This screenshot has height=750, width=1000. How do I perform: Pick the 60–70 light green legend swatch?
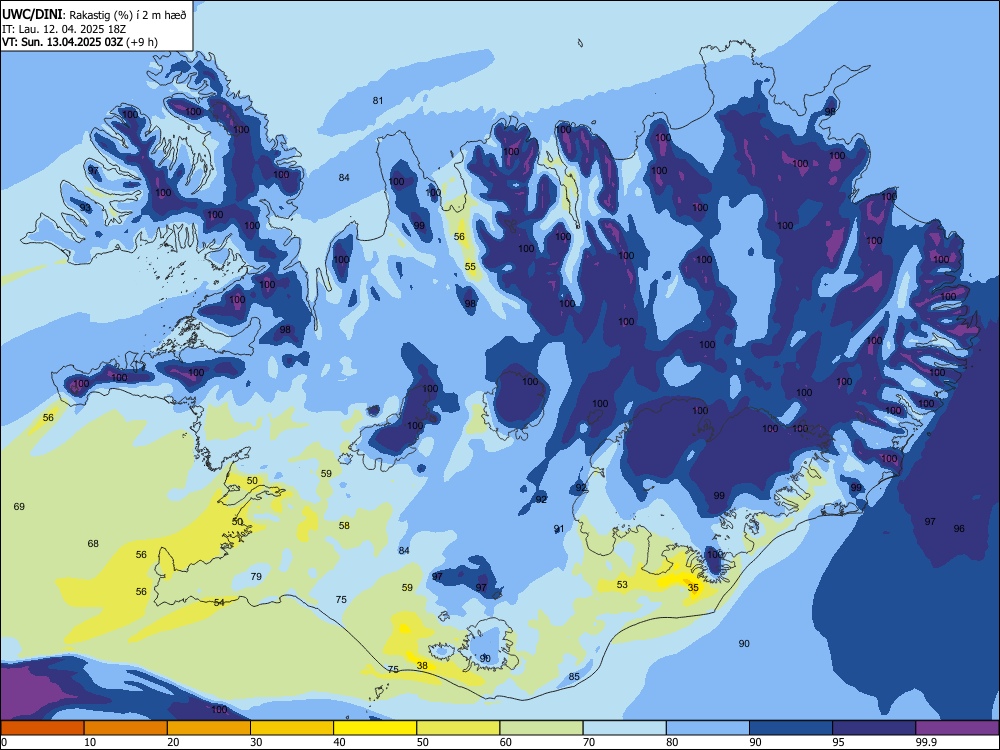click(x=541, y=728)
